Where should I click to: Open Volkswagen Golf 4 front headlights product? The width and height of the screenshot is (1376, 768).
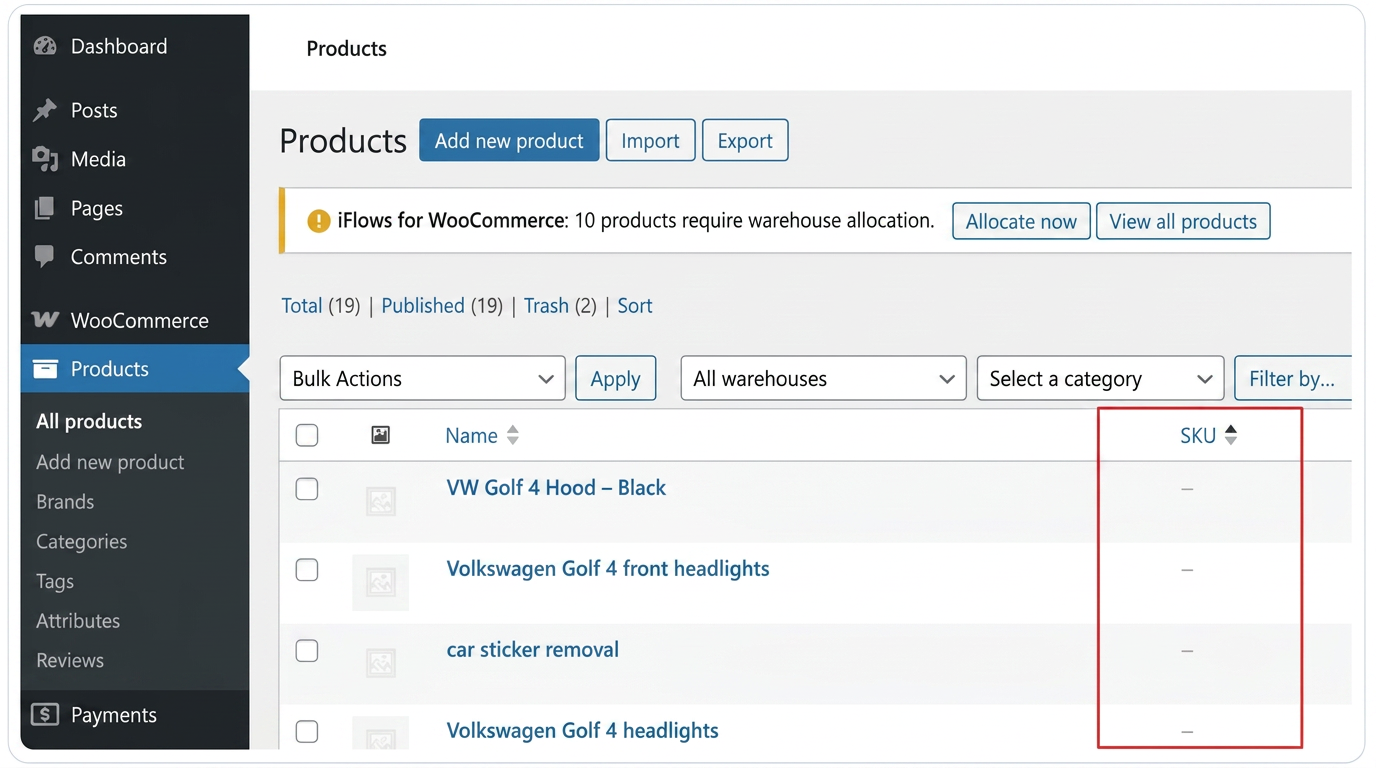point(608,569)
